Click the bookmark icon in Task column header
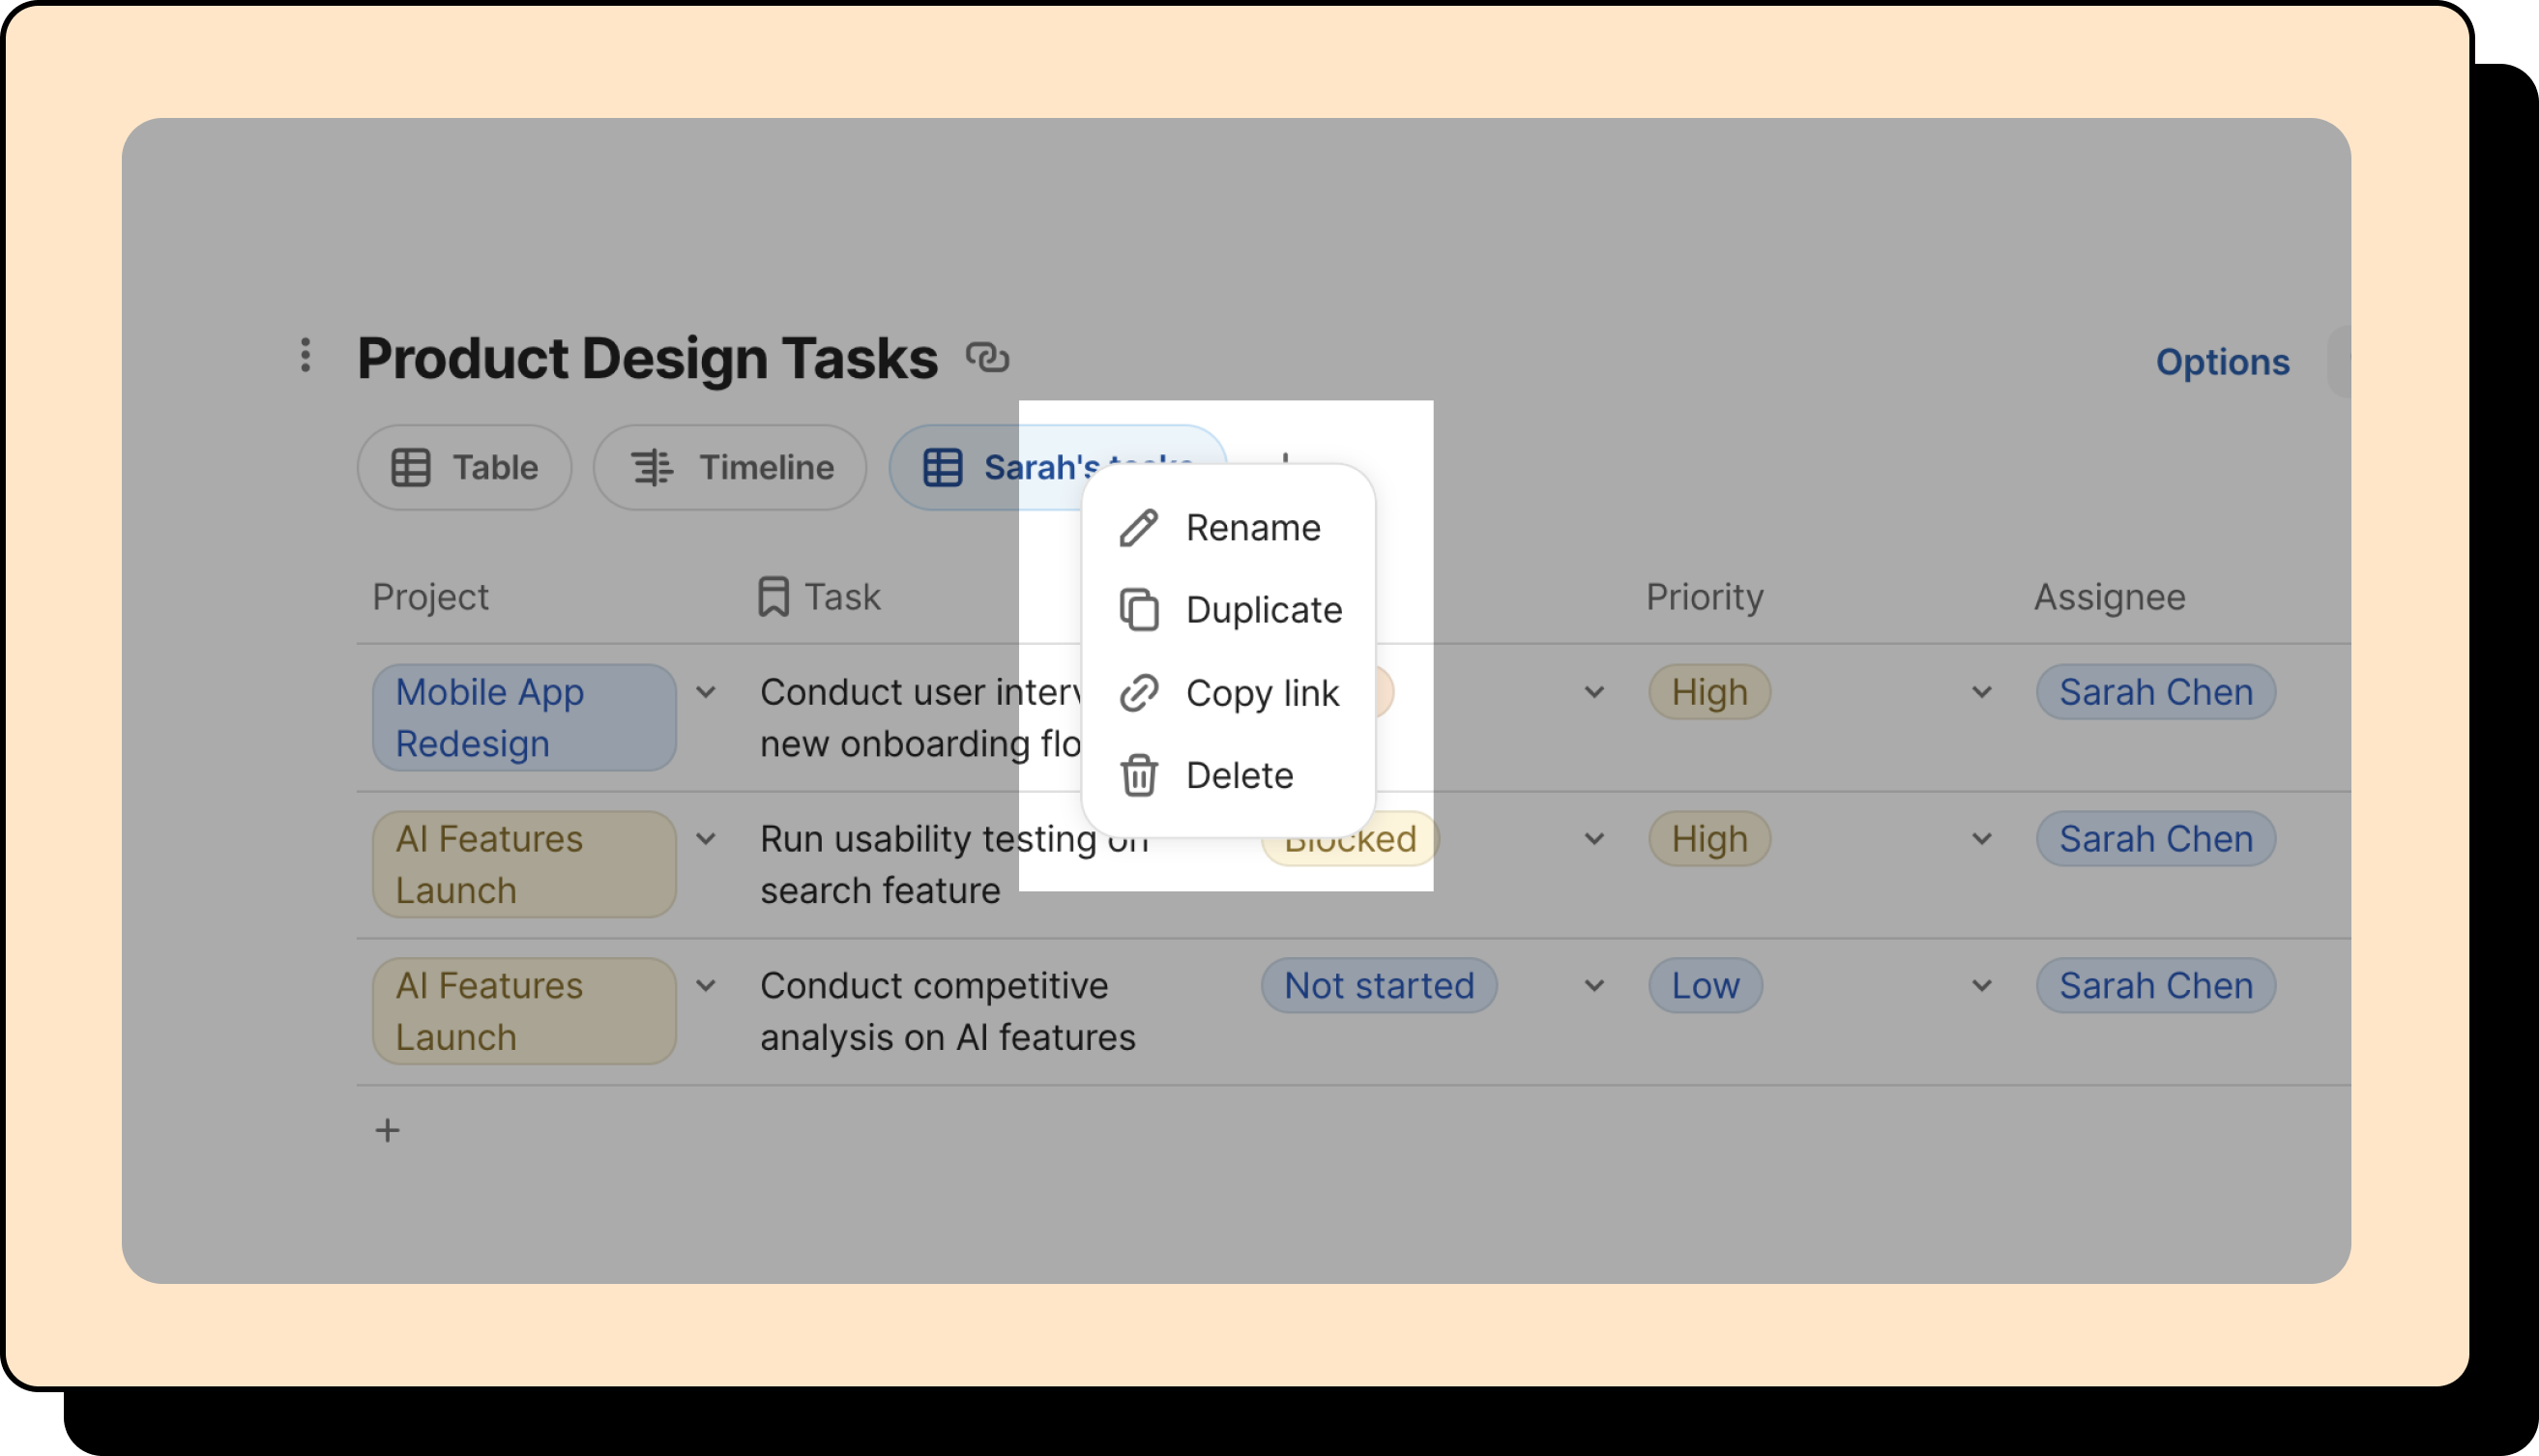Viewport: 2539px width, 1456px height. 773,596
